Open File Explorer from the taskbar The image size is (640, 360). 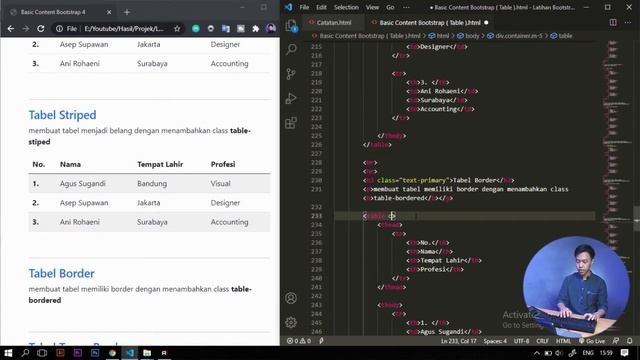[147, 353]
